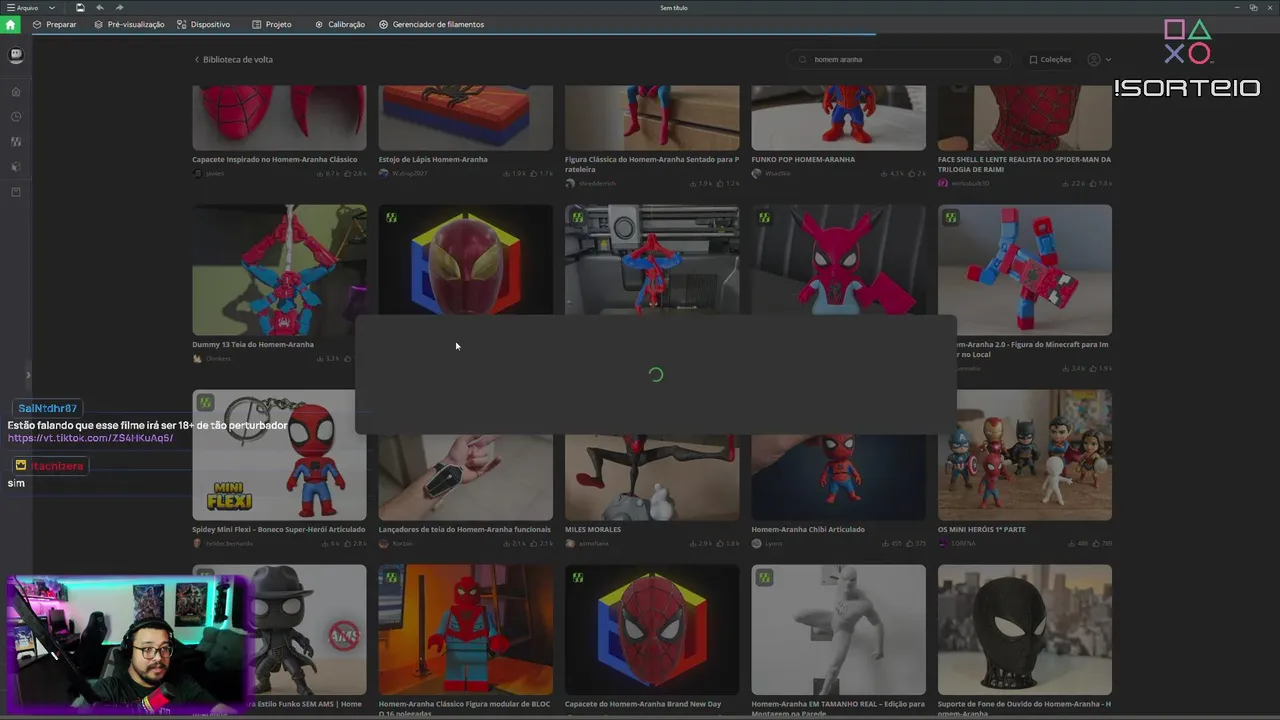Open the Spidey Mini Flexi thumbnail

pyautogui.click(x=279, y=455)
